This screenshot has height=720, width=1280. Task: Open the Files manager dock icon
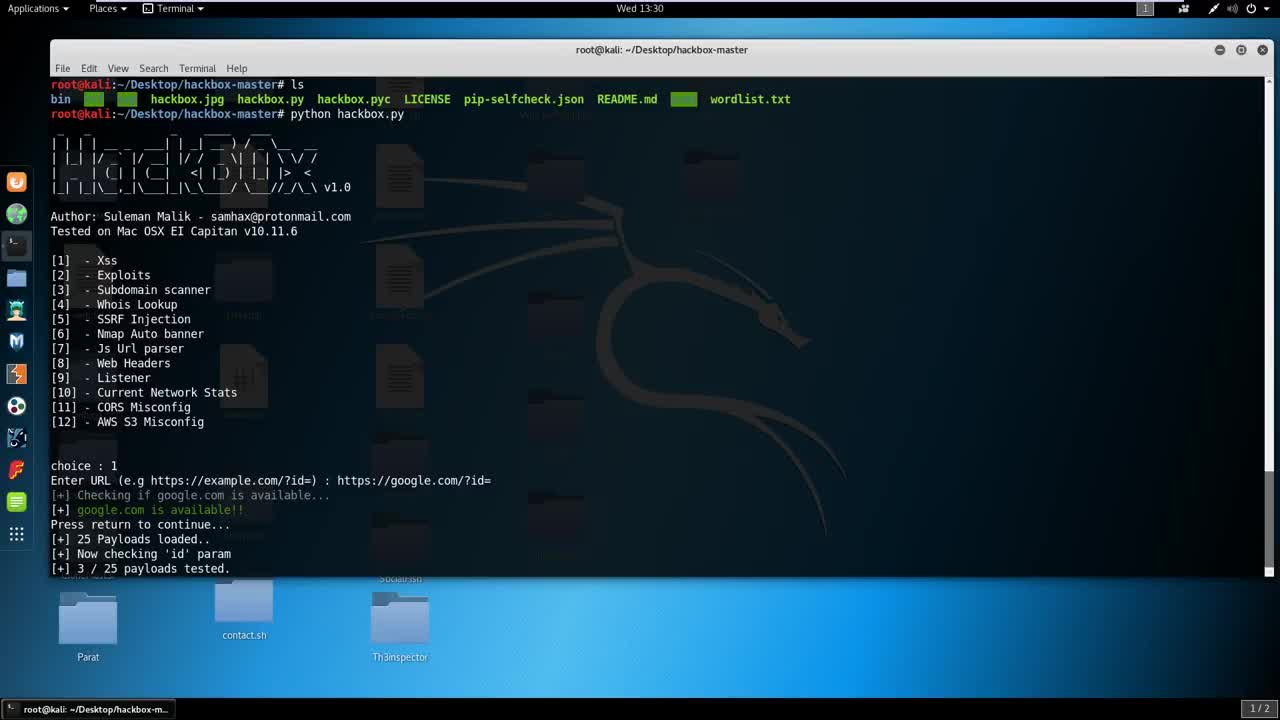(16, 278)
